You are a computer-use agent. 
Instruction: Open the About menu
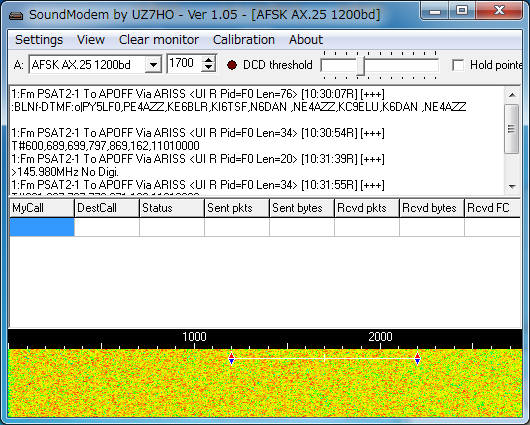coord(306,40)
